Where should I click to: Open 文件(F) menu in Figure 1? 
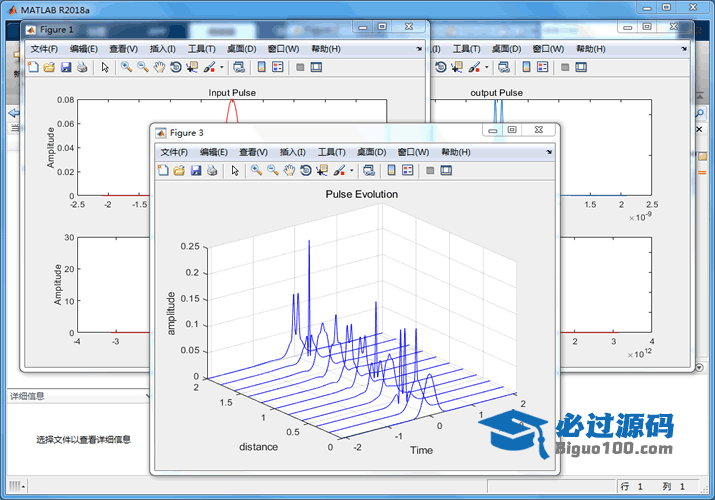(x=44, y=49)
